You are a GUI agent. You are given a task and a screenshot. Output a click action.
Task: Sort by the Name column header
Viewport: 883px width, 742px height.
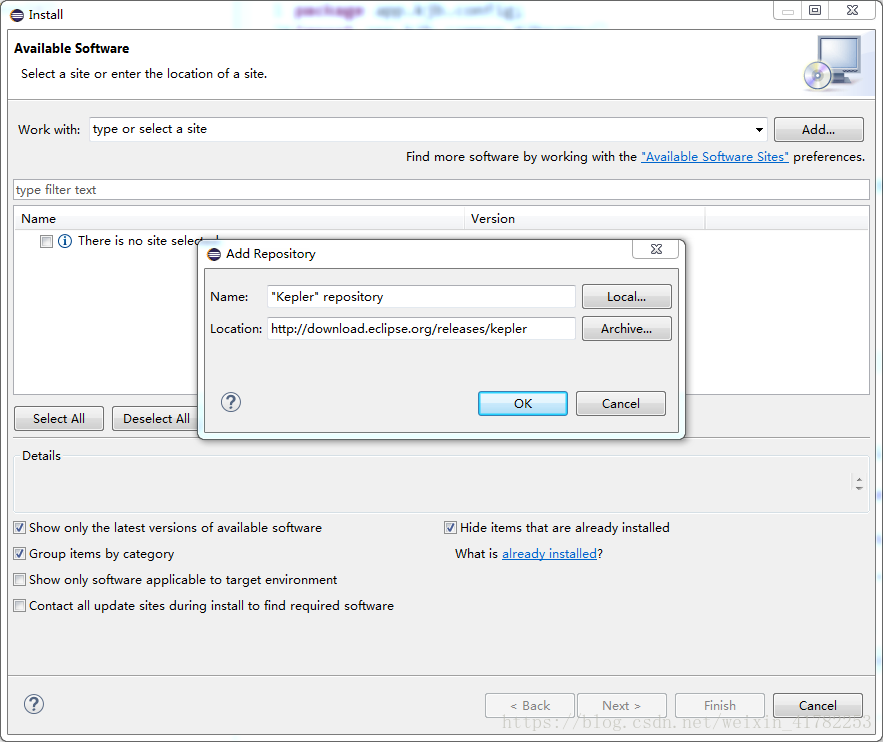(x=239, y=218)
